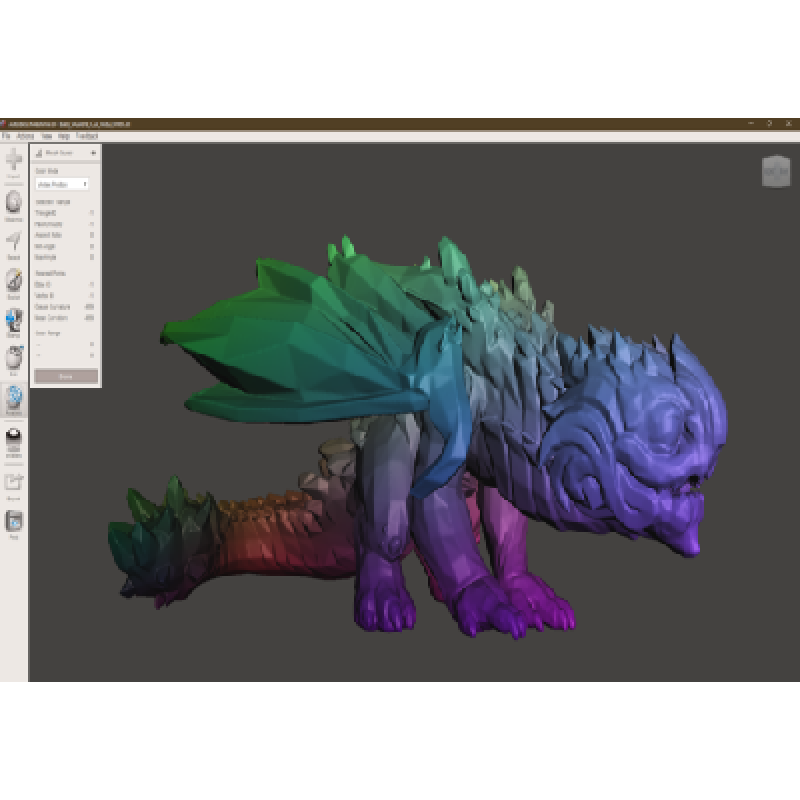Open the Help menu

coord(63,135)
